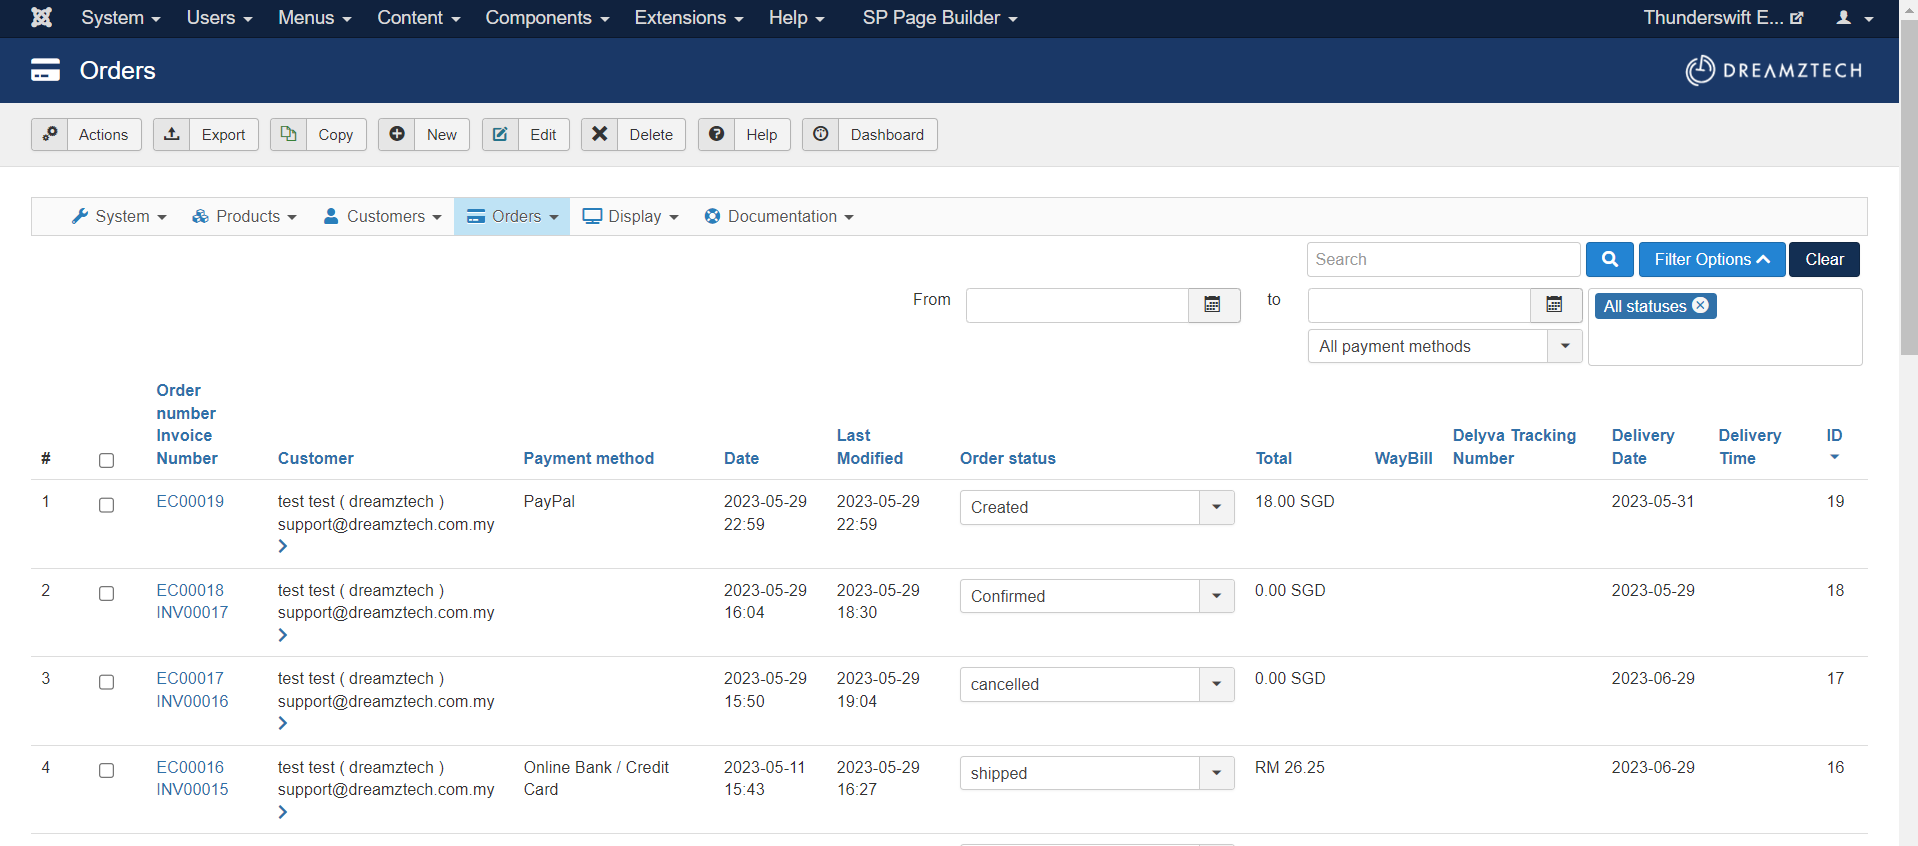
Task: Open the Users menu
Action: (219, 18)
